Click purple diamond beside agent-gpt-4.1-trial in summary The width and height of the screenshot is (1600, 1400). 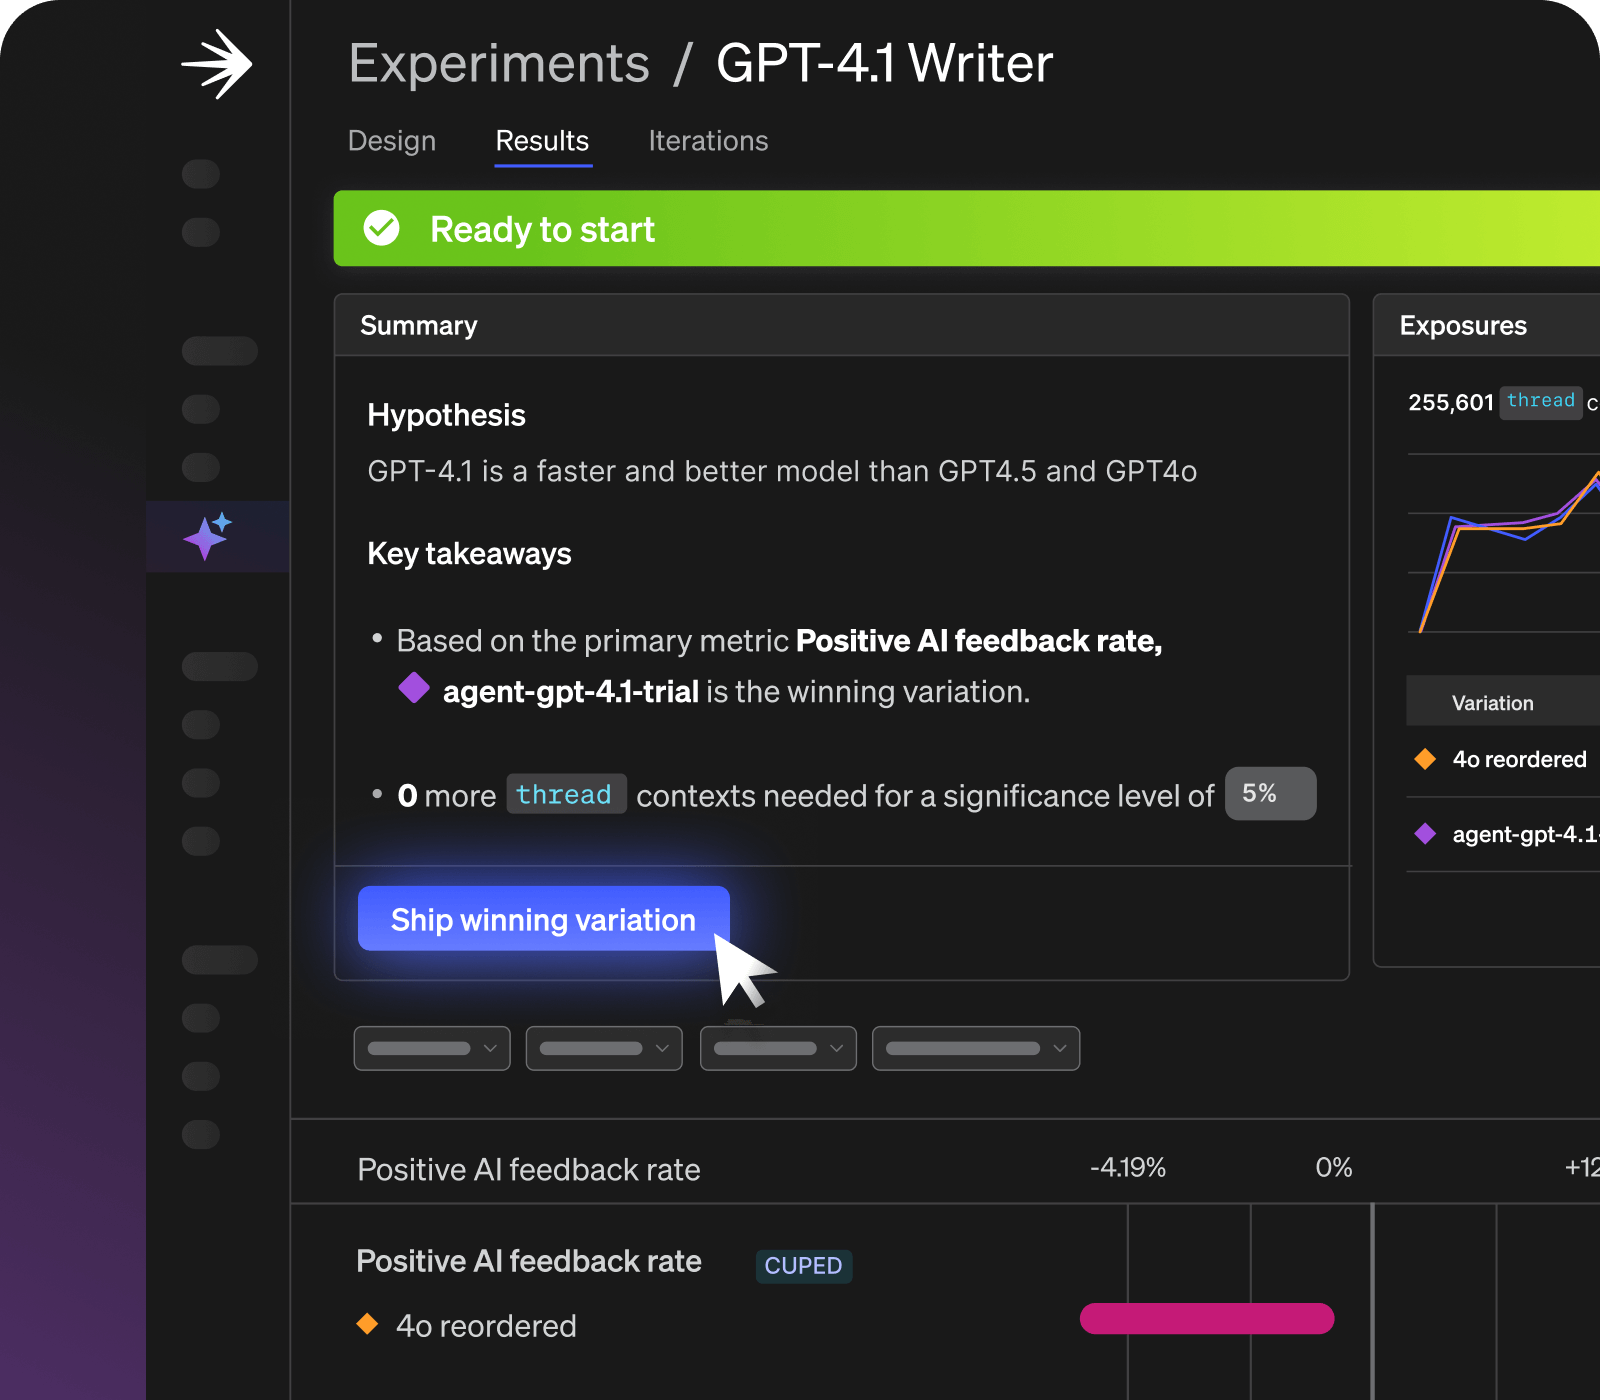(x=414, y=688)
